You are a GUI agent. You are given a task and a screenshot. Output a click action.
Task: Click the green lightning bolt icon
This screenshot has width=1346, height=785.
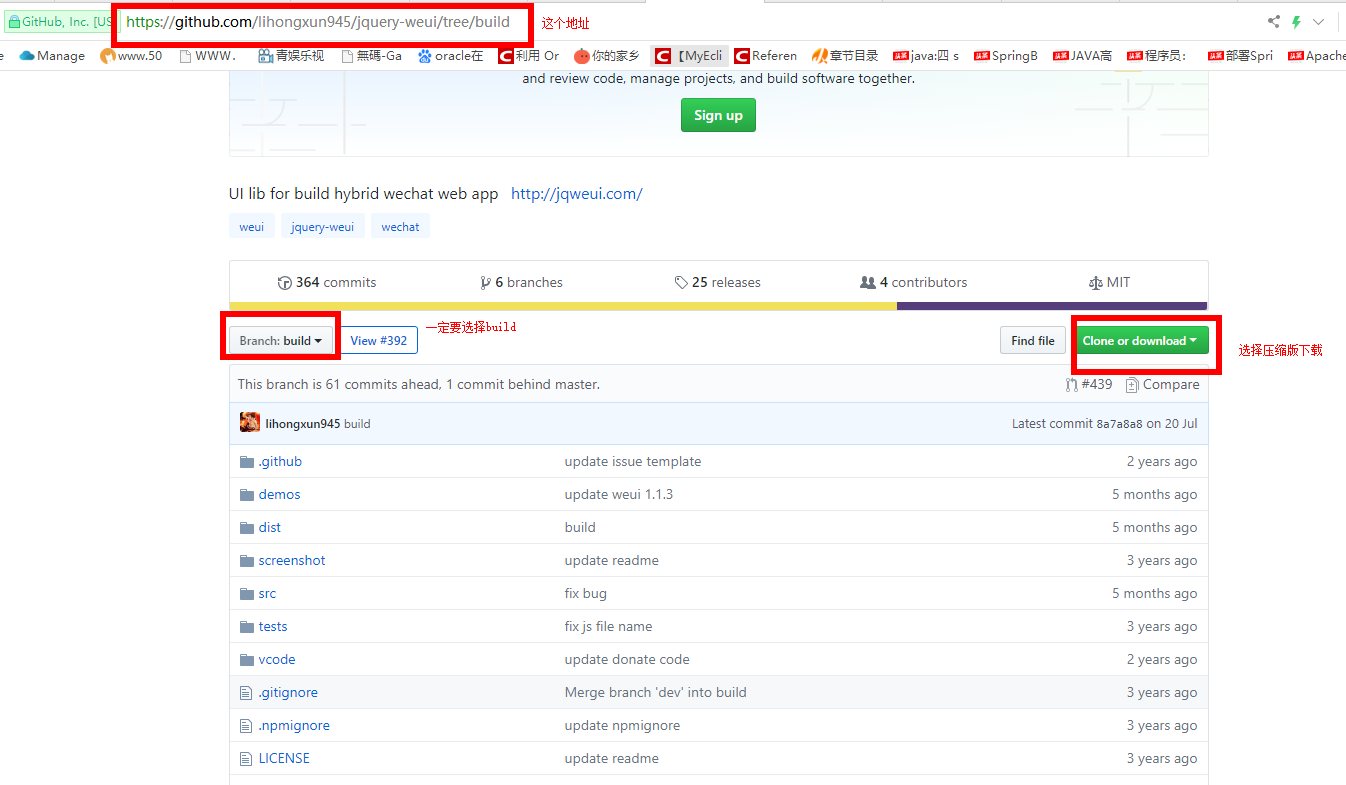1297,22
